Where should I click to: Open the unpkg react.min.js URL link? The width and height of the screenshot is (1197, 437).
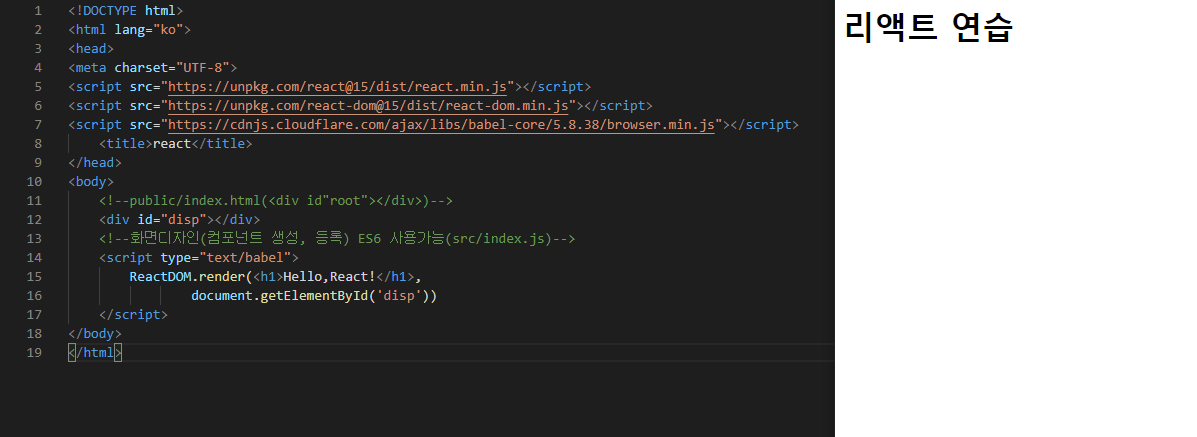337,86
